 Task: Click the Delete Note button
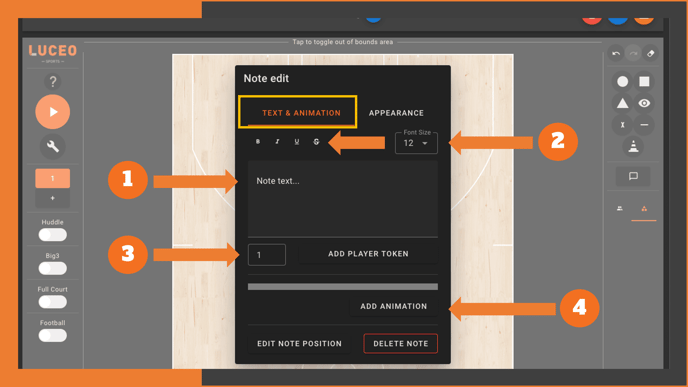pos(401,344)
